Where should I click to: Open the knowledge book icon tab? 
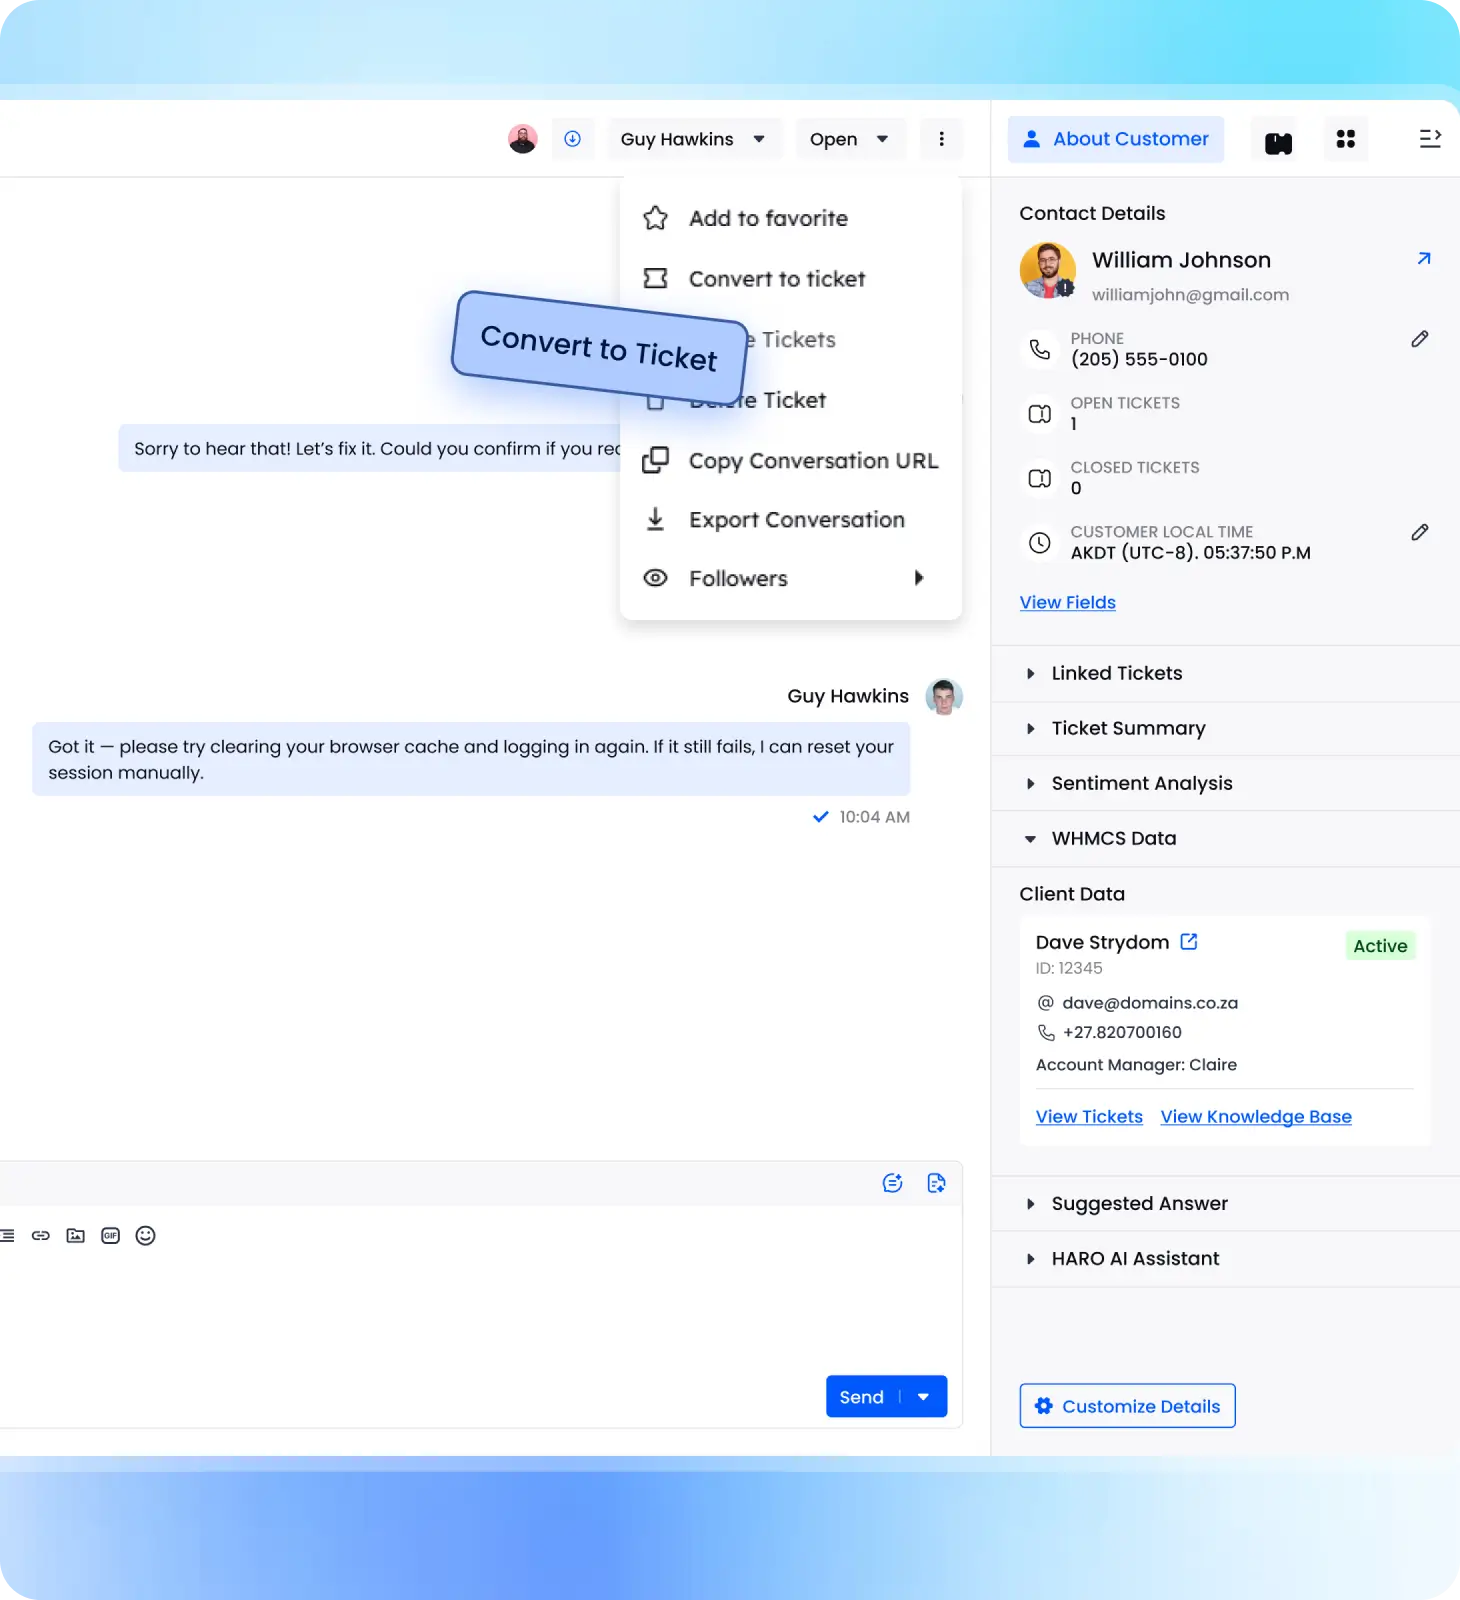point(1278,142)
